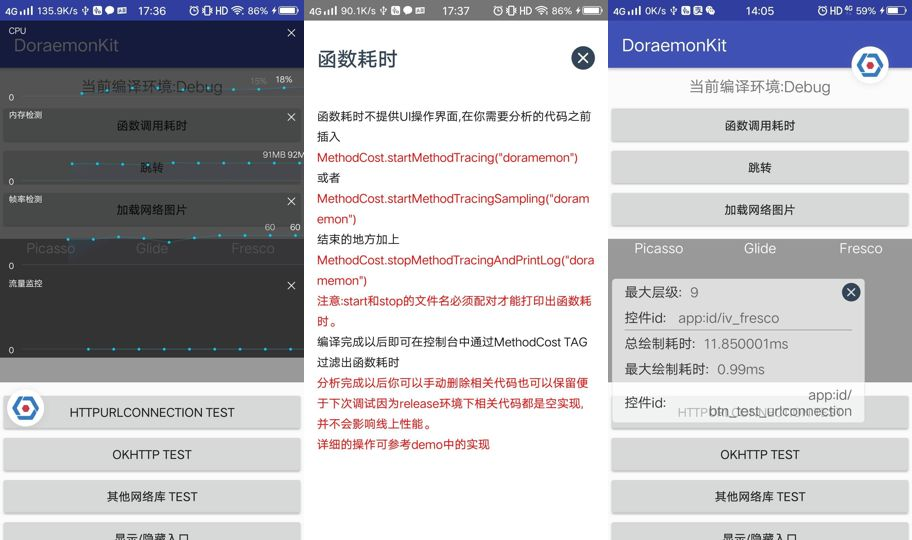
Task: Tap 其他网络库 TEST button in left screen
Action: coord(152,496)
